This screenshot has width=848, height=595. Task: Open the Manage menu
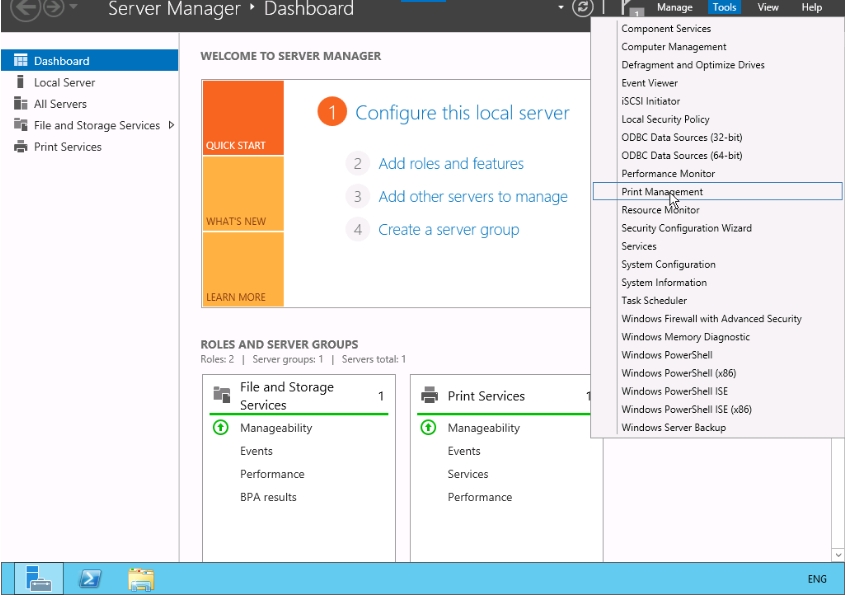click(x=674, y=8)
